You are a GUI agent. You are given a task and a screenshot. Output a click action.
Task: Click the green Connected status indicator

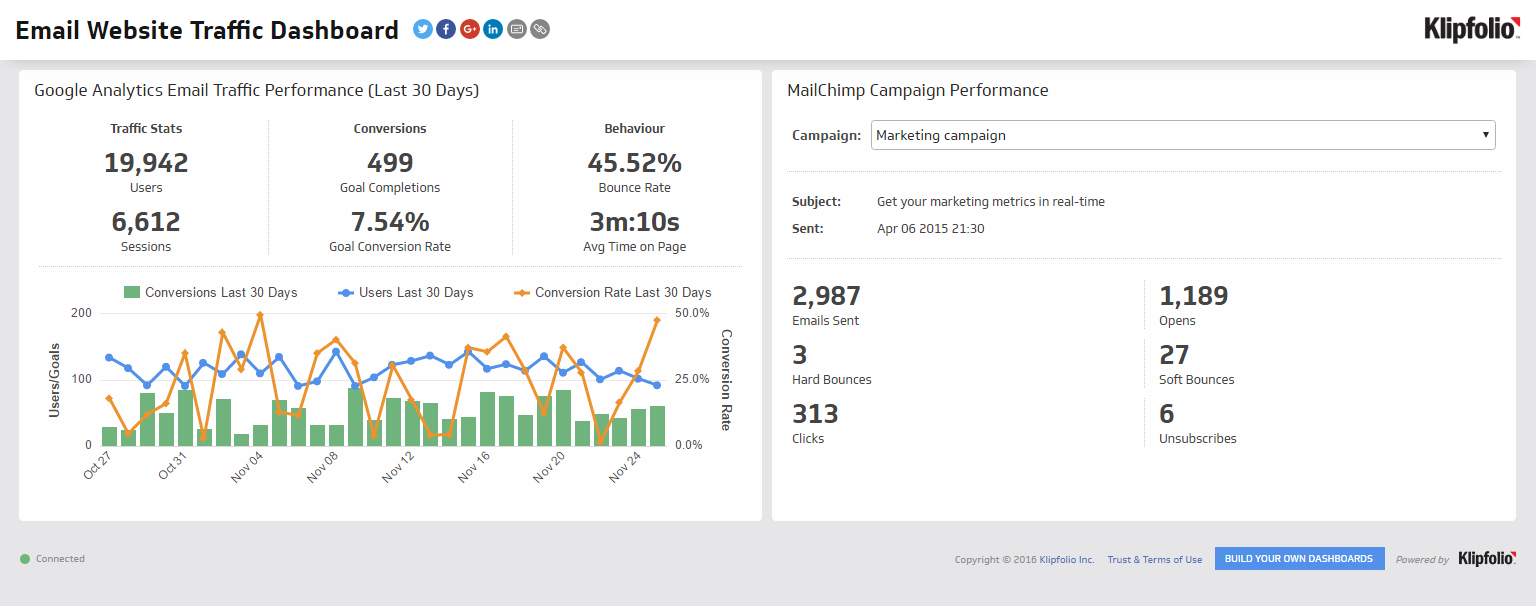(x=25, y=558)
